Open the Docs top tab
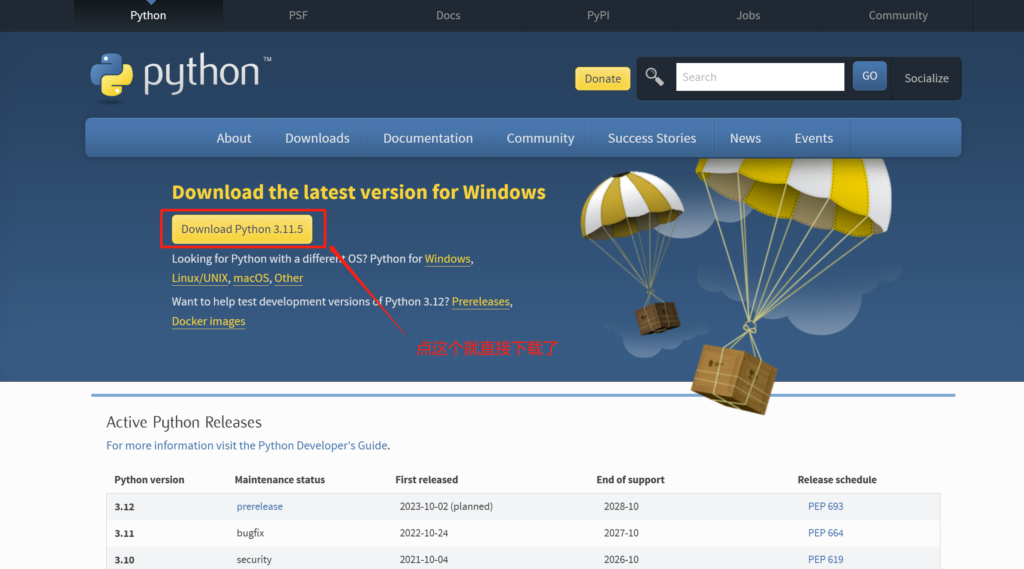The height and width of the screenshot is (569, 1024). click(x=448, y=15)
